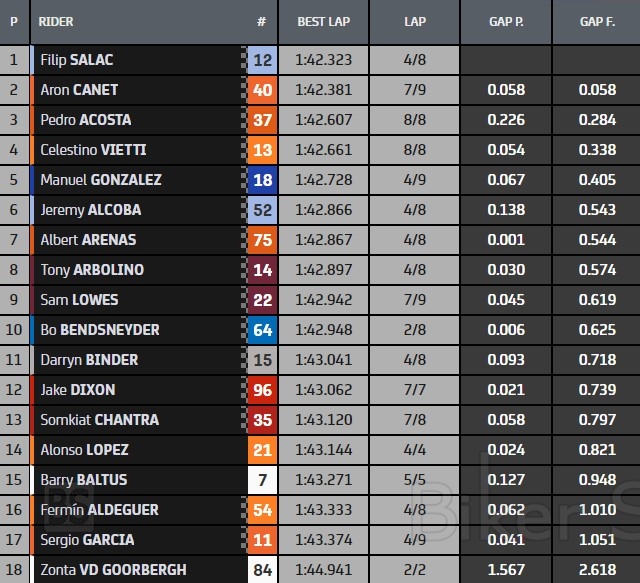Click orange number badge 37
Image resolution: width=640 pixels, height=583 pixels.
(263, 120)
